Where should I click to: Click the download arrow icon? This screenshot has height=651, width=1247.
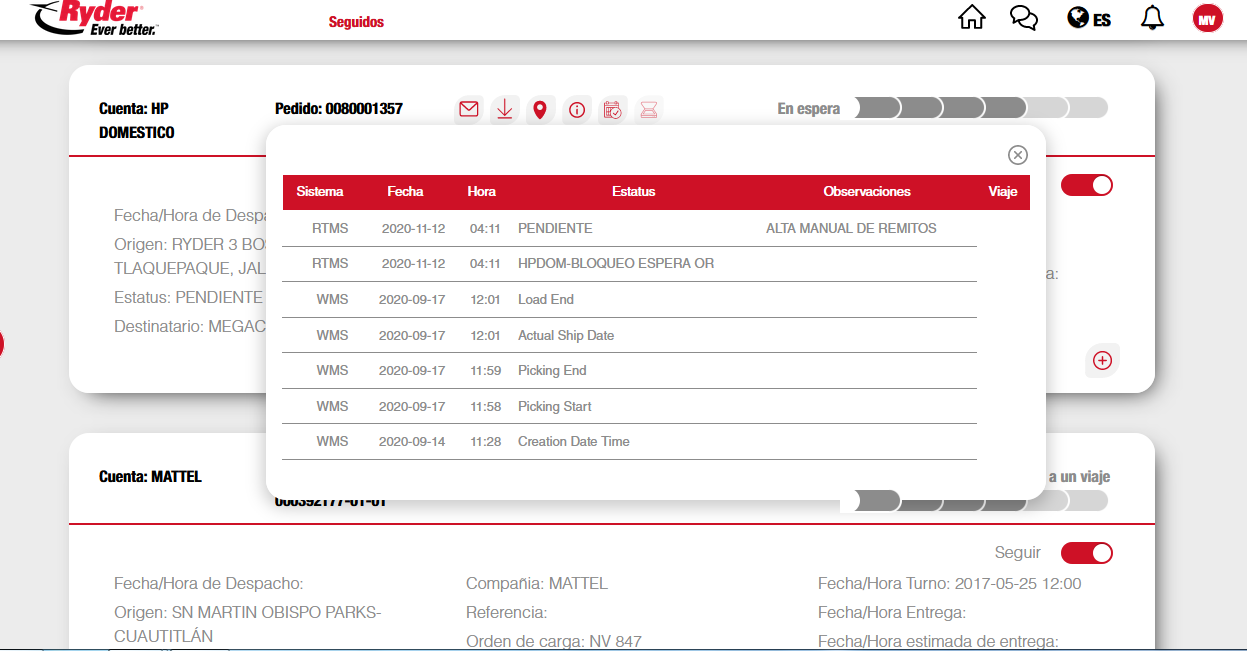(x=504, y=109)
